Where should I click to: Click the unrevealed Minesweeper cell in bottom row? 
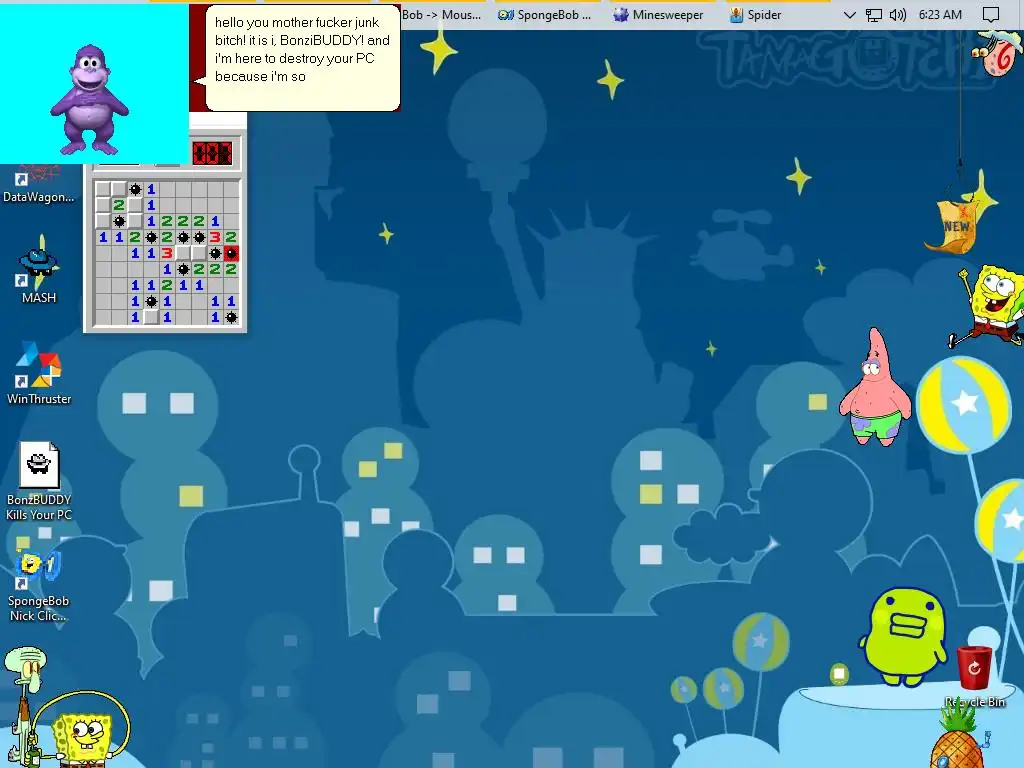coord(151,317)
